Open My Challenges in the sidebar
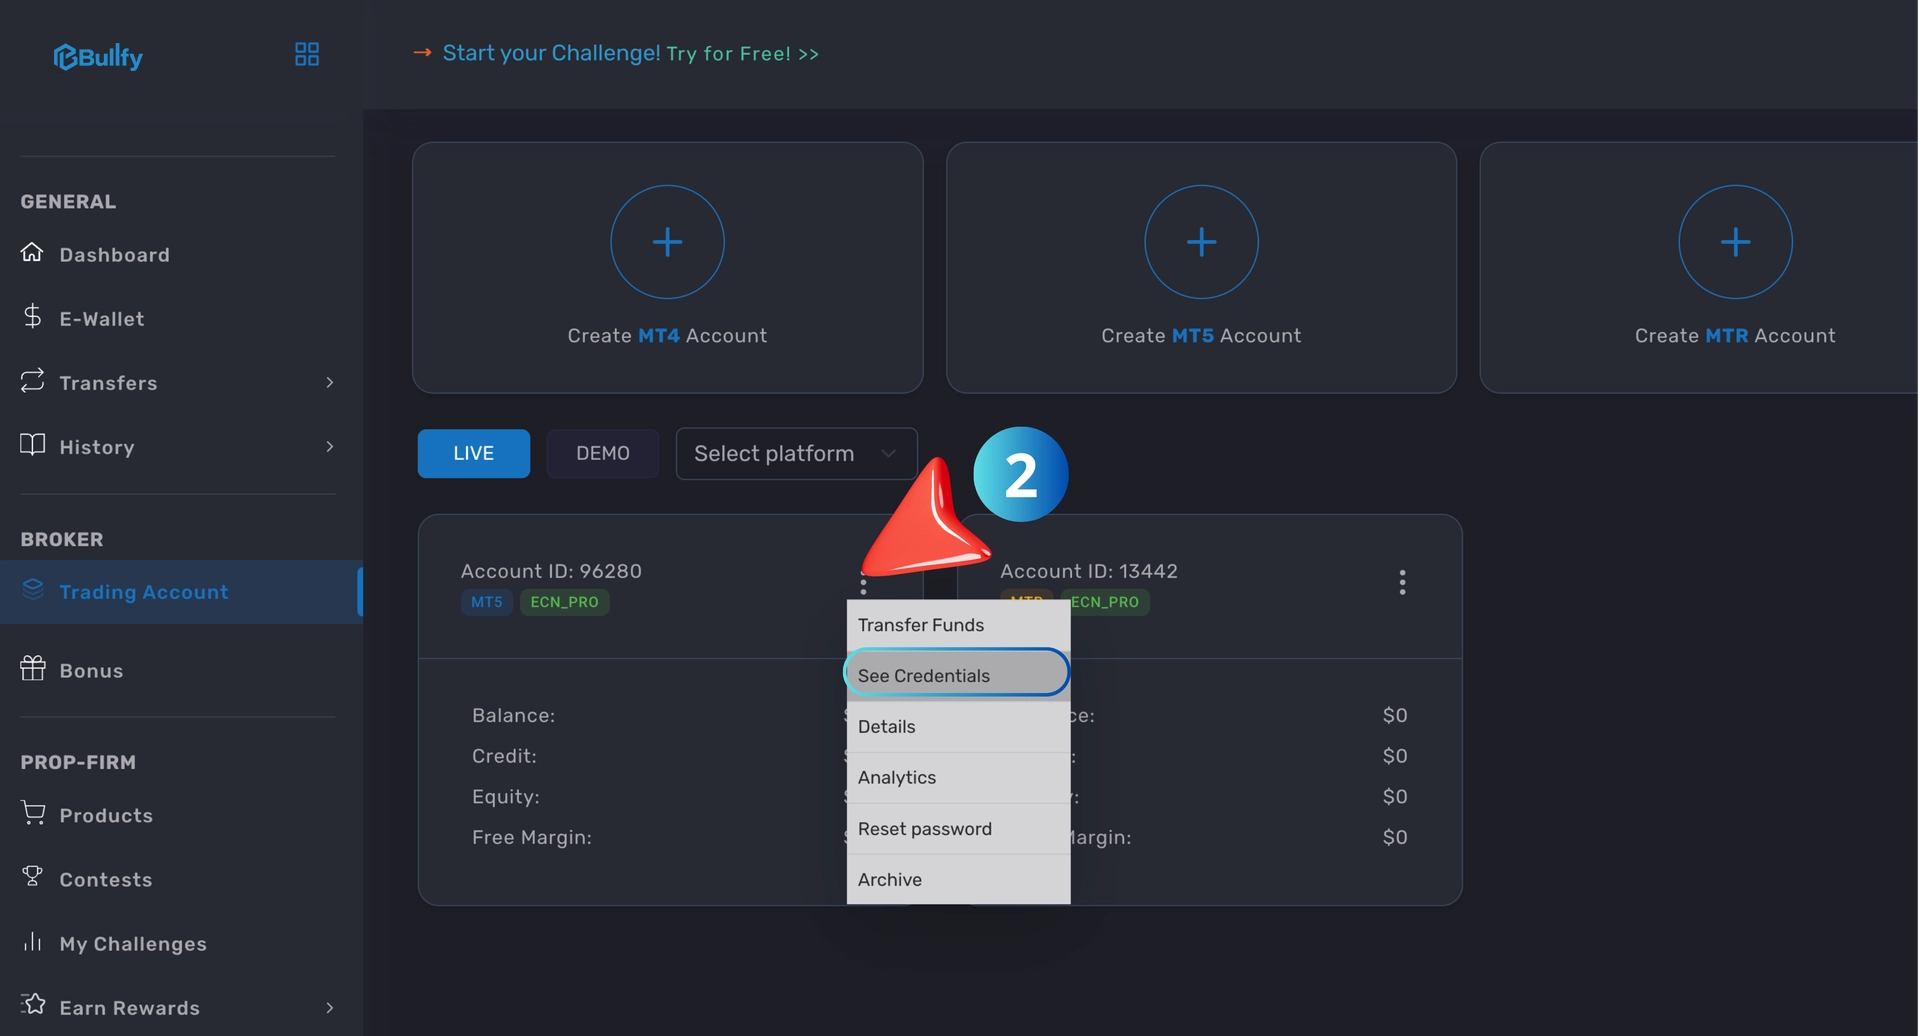Viewport: 1920px width, 1036px height. tap(133, 944)
